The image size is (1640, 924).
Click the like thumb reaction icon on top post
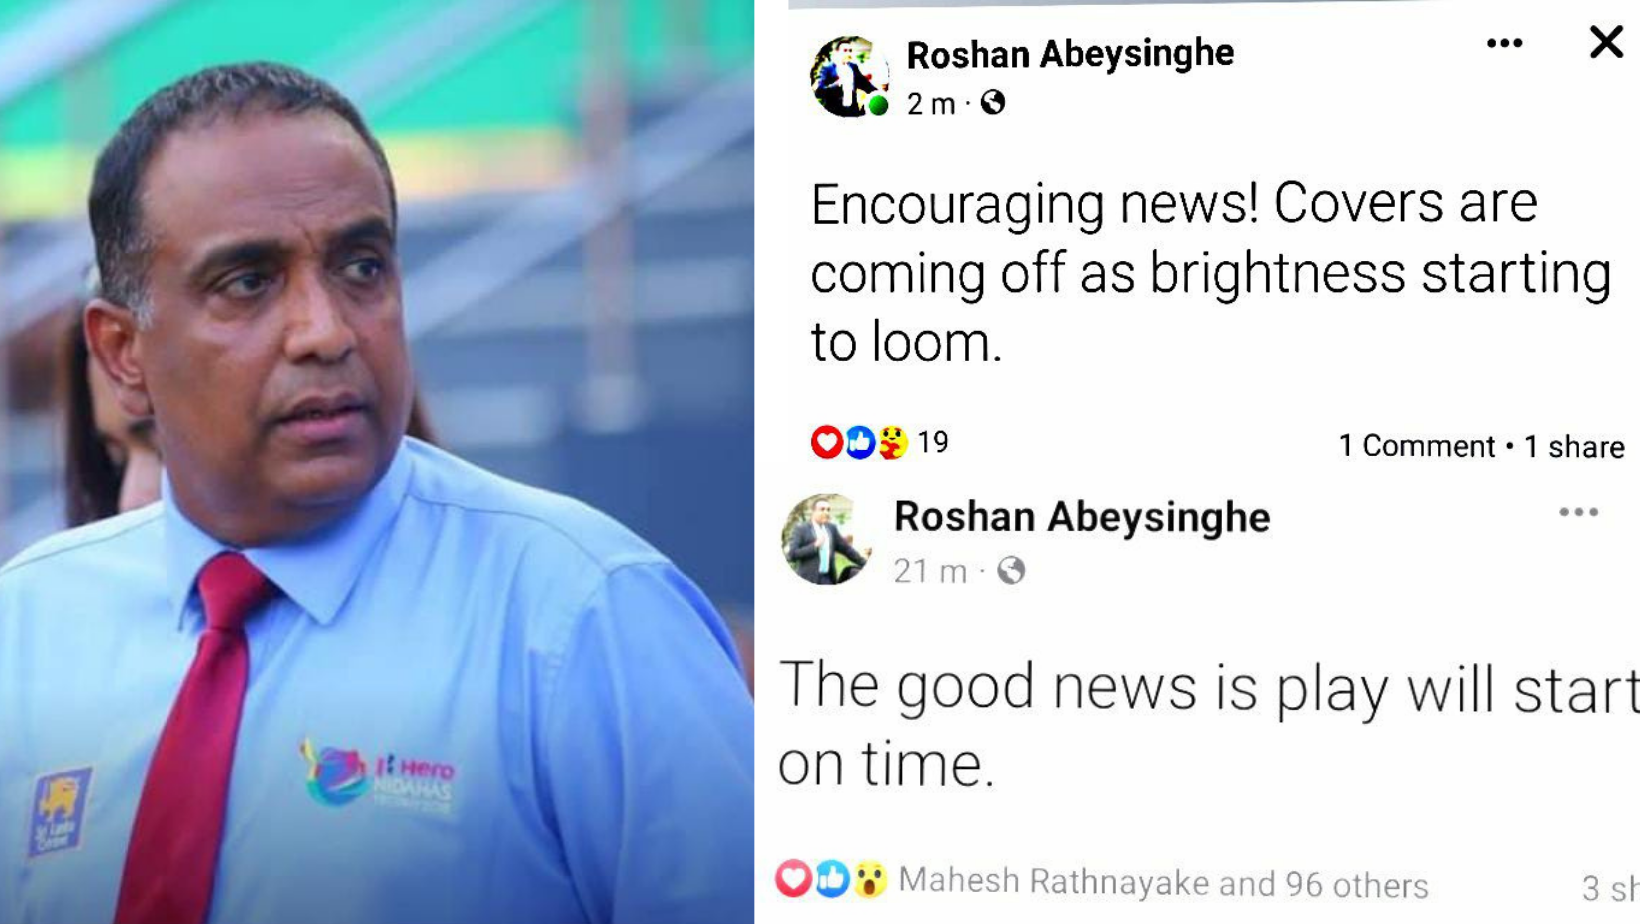pos(859,442)
